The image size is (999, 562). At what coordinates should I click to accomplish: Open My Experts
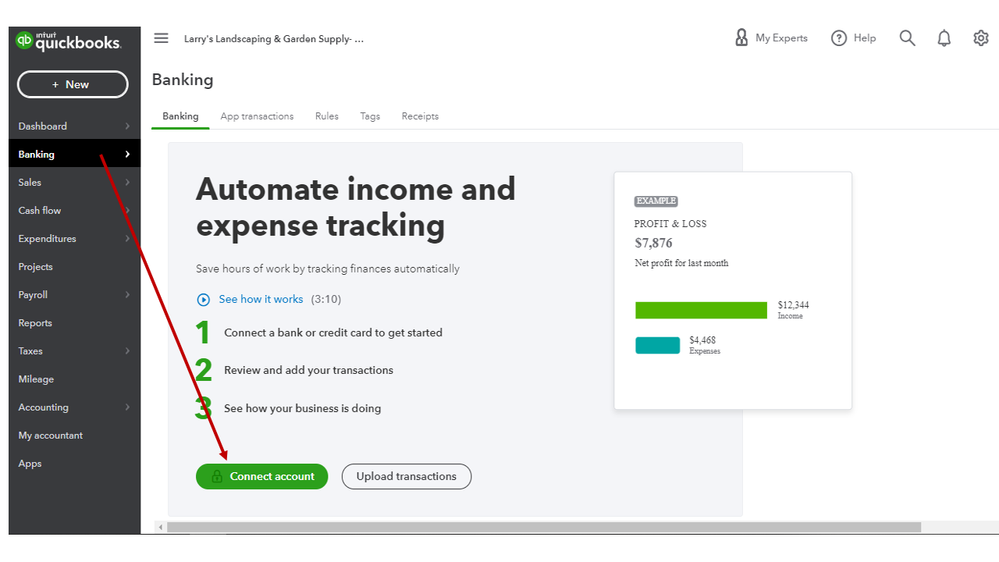771,38
